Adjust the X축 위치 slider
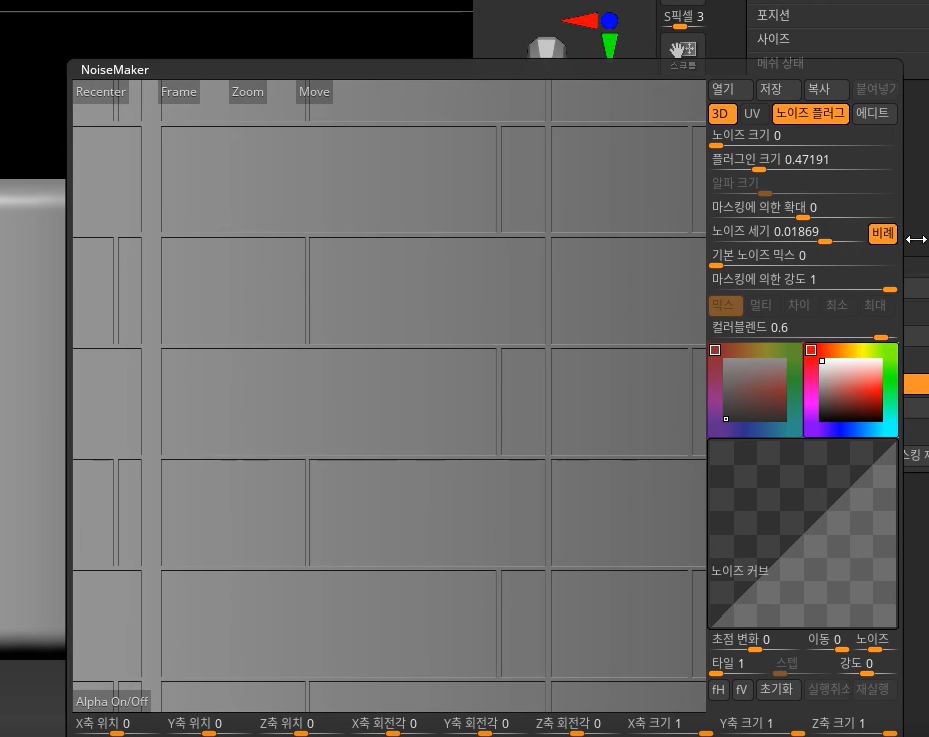929x737 pixels. 117,725
